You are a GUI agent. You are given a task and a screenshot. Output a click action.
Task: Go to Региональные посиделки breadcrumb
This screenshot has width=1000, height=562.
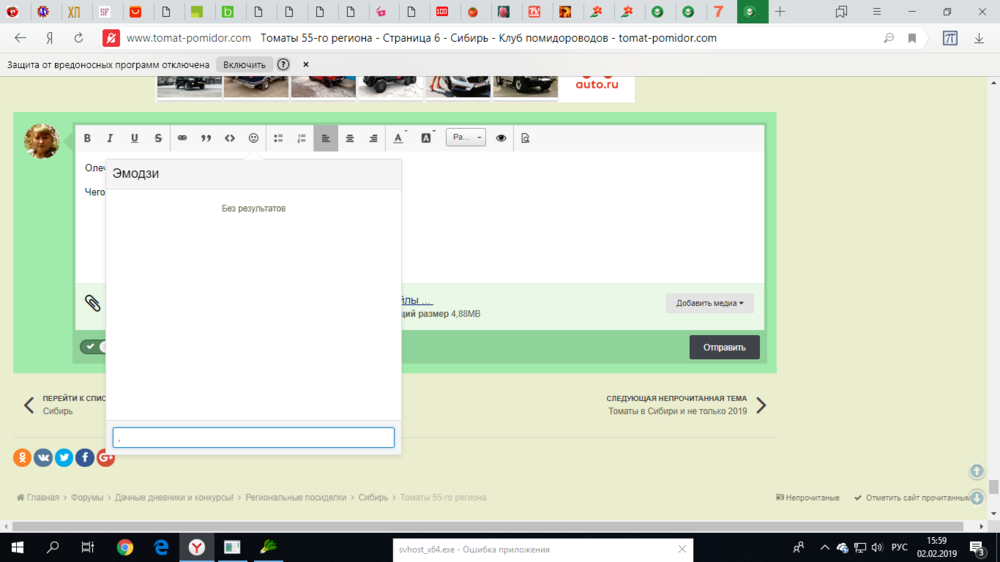(296, 497)
